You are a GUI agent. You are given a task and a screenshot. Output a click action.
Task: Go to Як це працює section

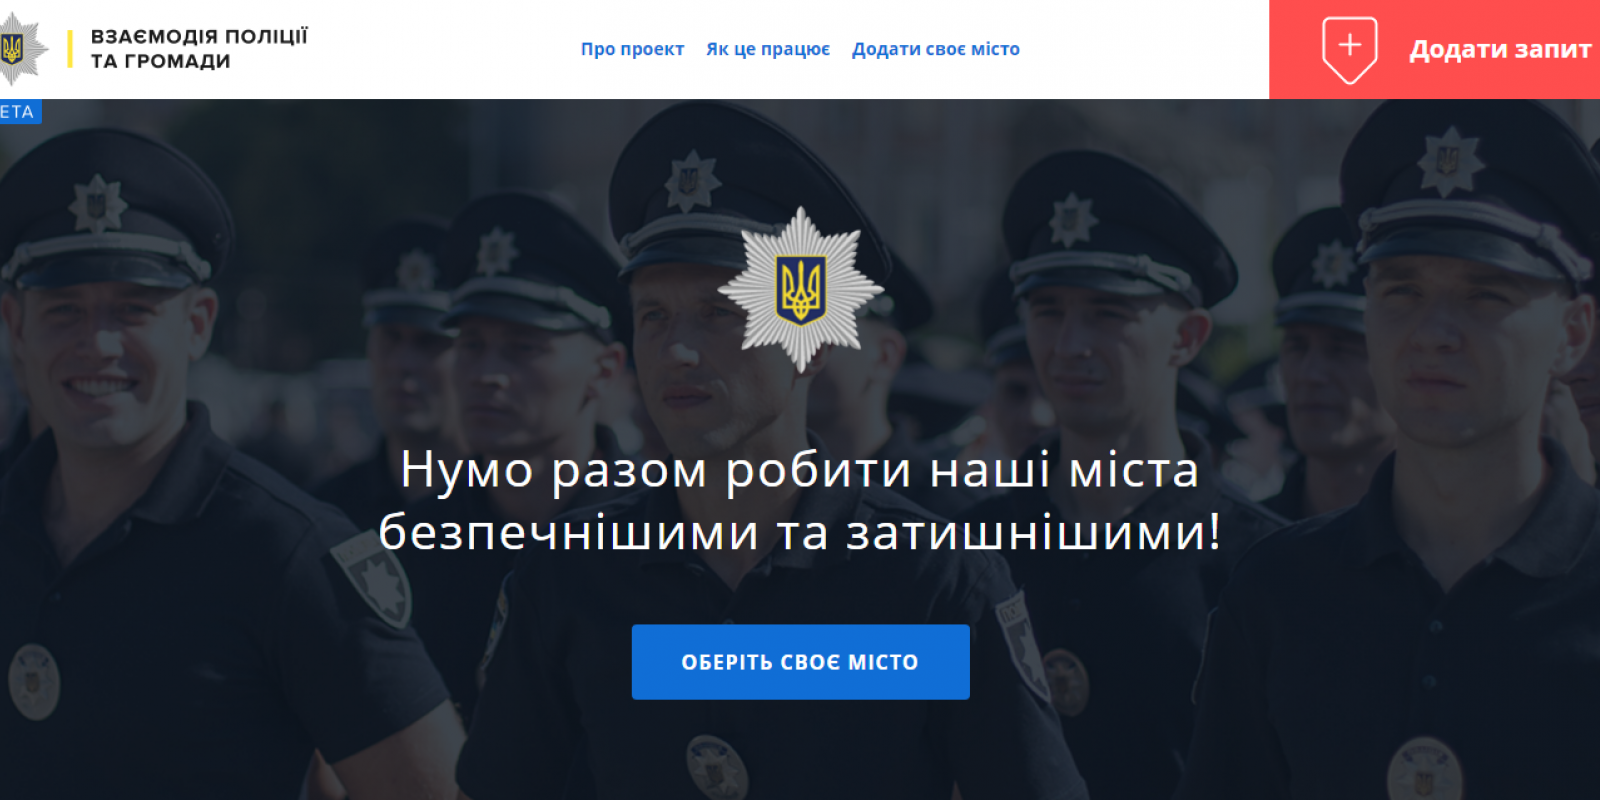point(768,49)
